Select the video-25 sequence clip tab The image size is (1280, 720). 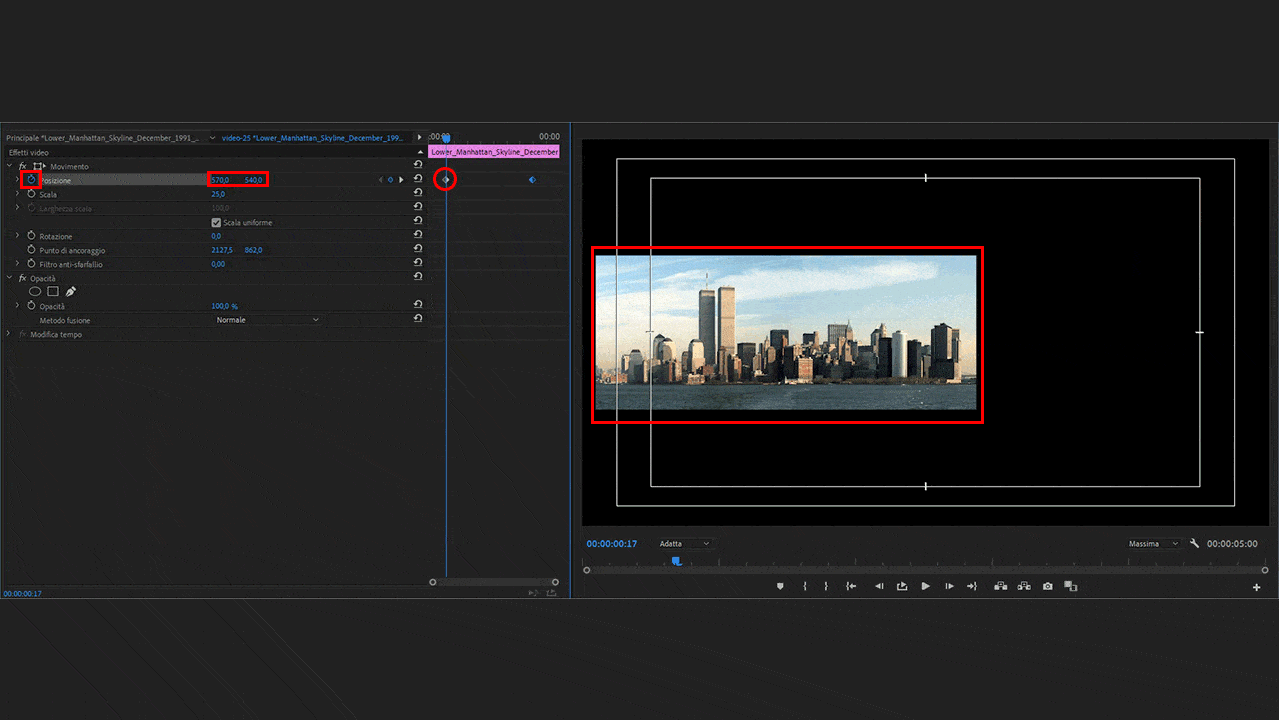click(312, 137)
